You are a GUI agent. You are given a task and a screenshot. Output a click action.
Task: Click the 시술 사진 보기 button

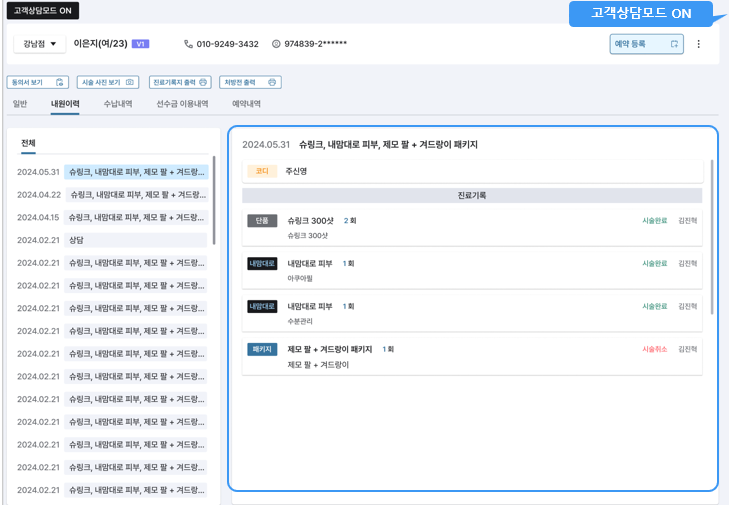tap(108, 82)
